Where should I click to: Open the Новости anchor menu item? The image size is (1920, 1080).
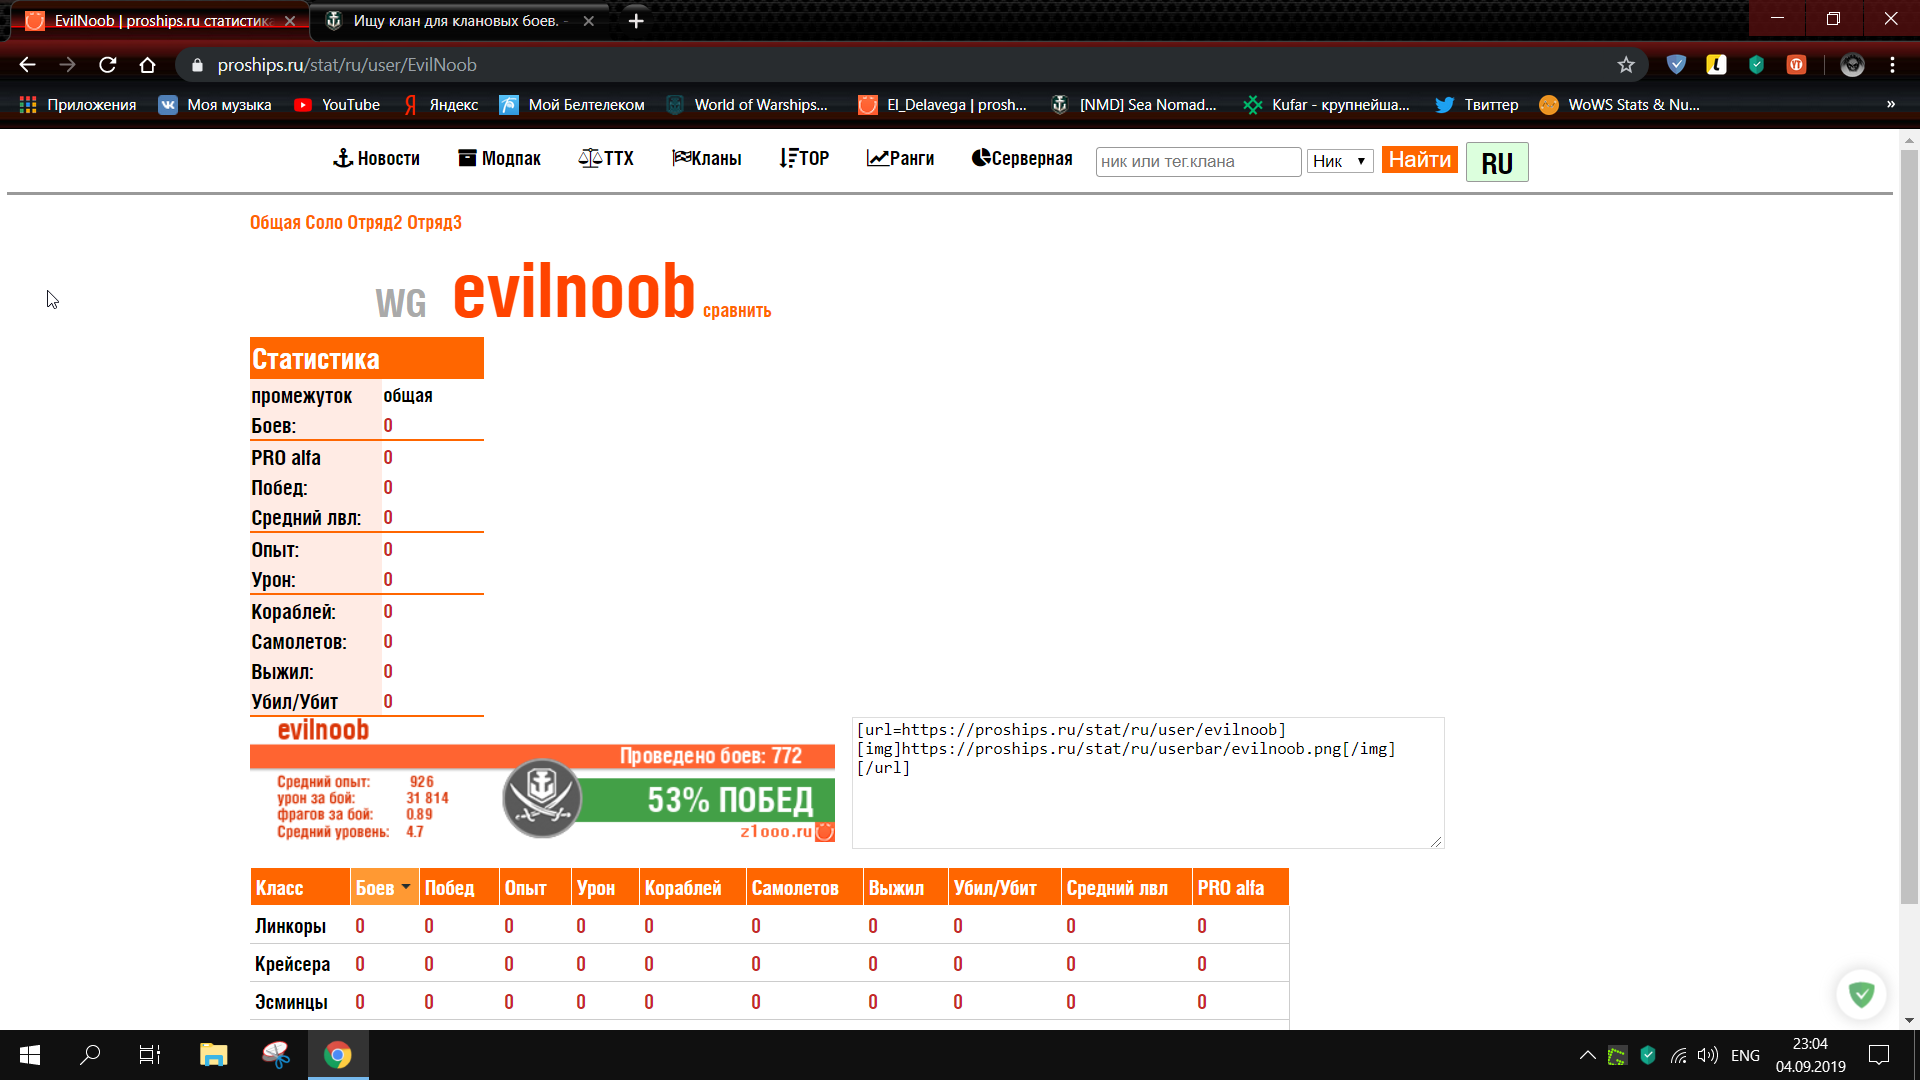[376, 158]
